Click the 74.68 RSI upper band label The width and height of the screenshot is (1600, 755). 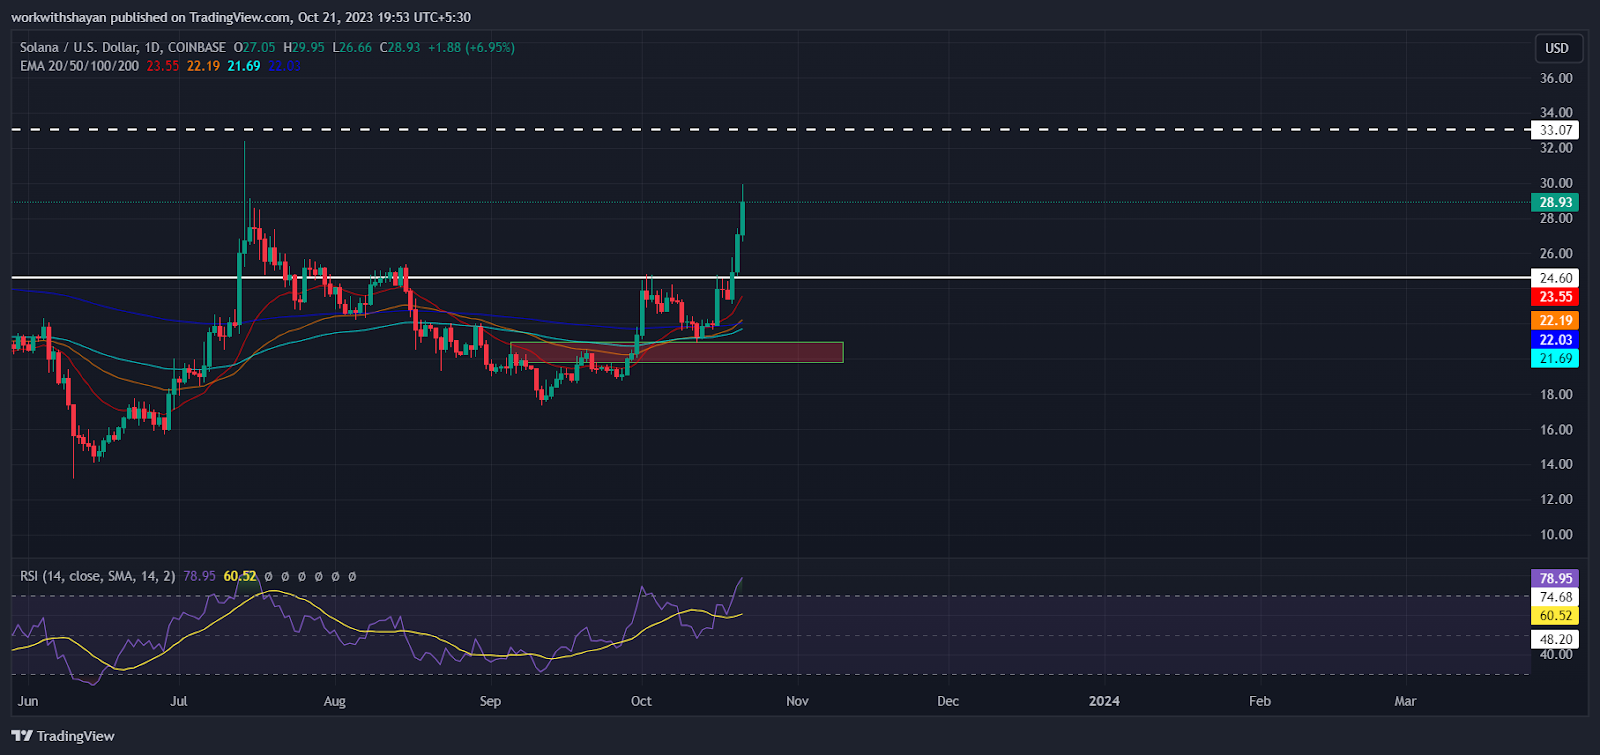[1555, 597]
